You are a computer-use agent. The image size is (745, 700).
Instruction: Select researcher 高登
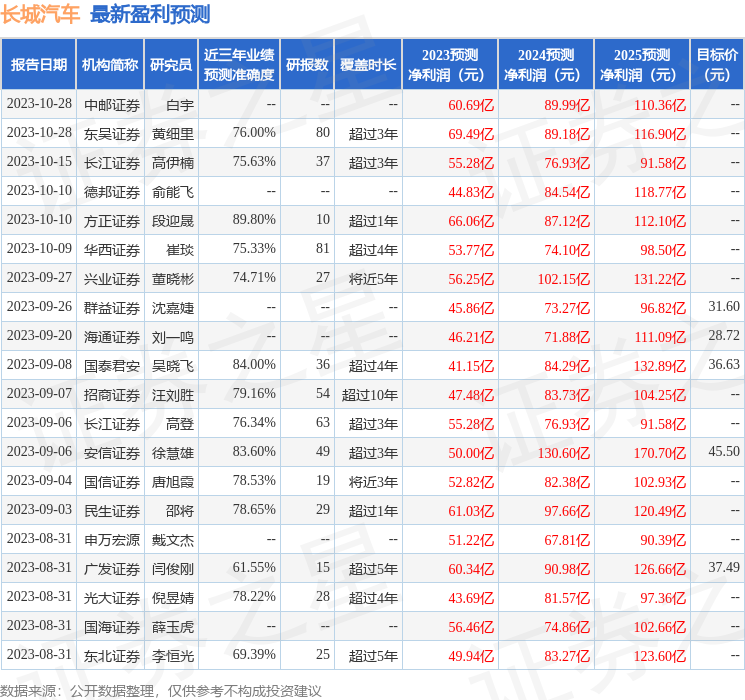[180, 424]
